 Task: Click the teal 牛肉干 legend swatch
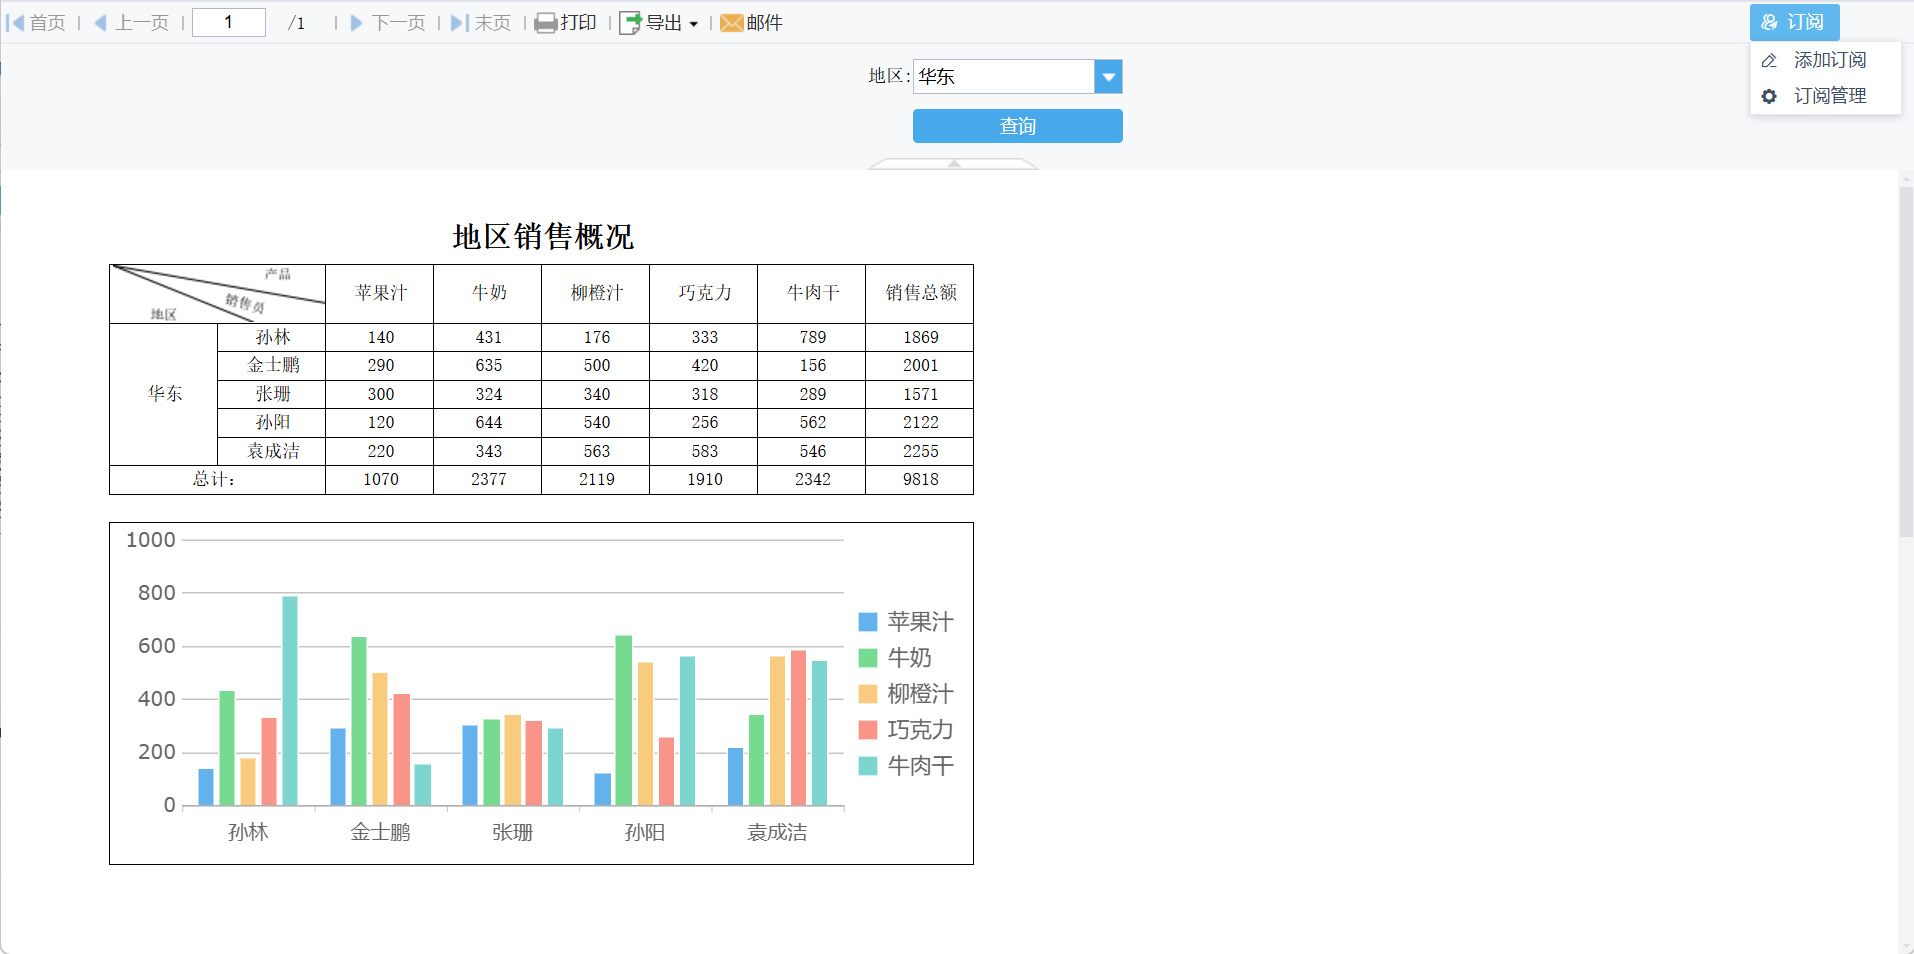pyautogui.click(x=868, y=766)
